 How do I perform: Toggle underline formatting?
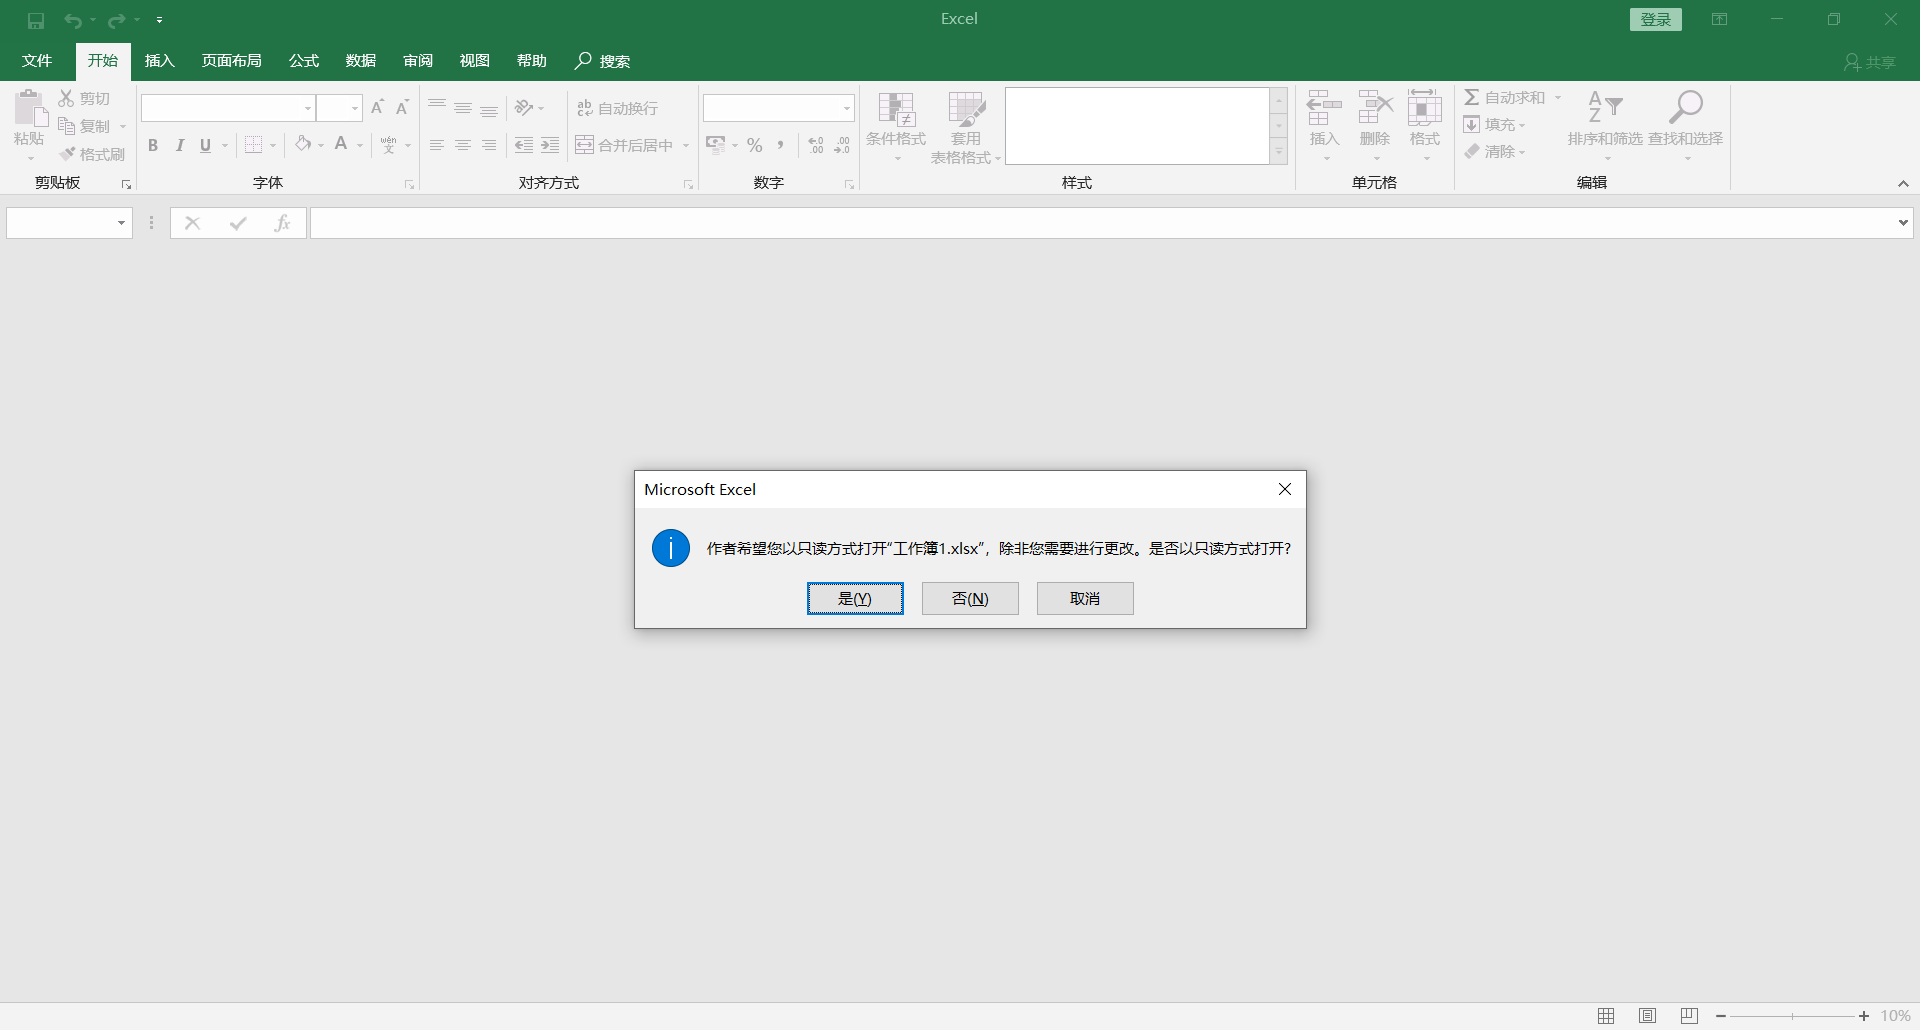(203, 145)
